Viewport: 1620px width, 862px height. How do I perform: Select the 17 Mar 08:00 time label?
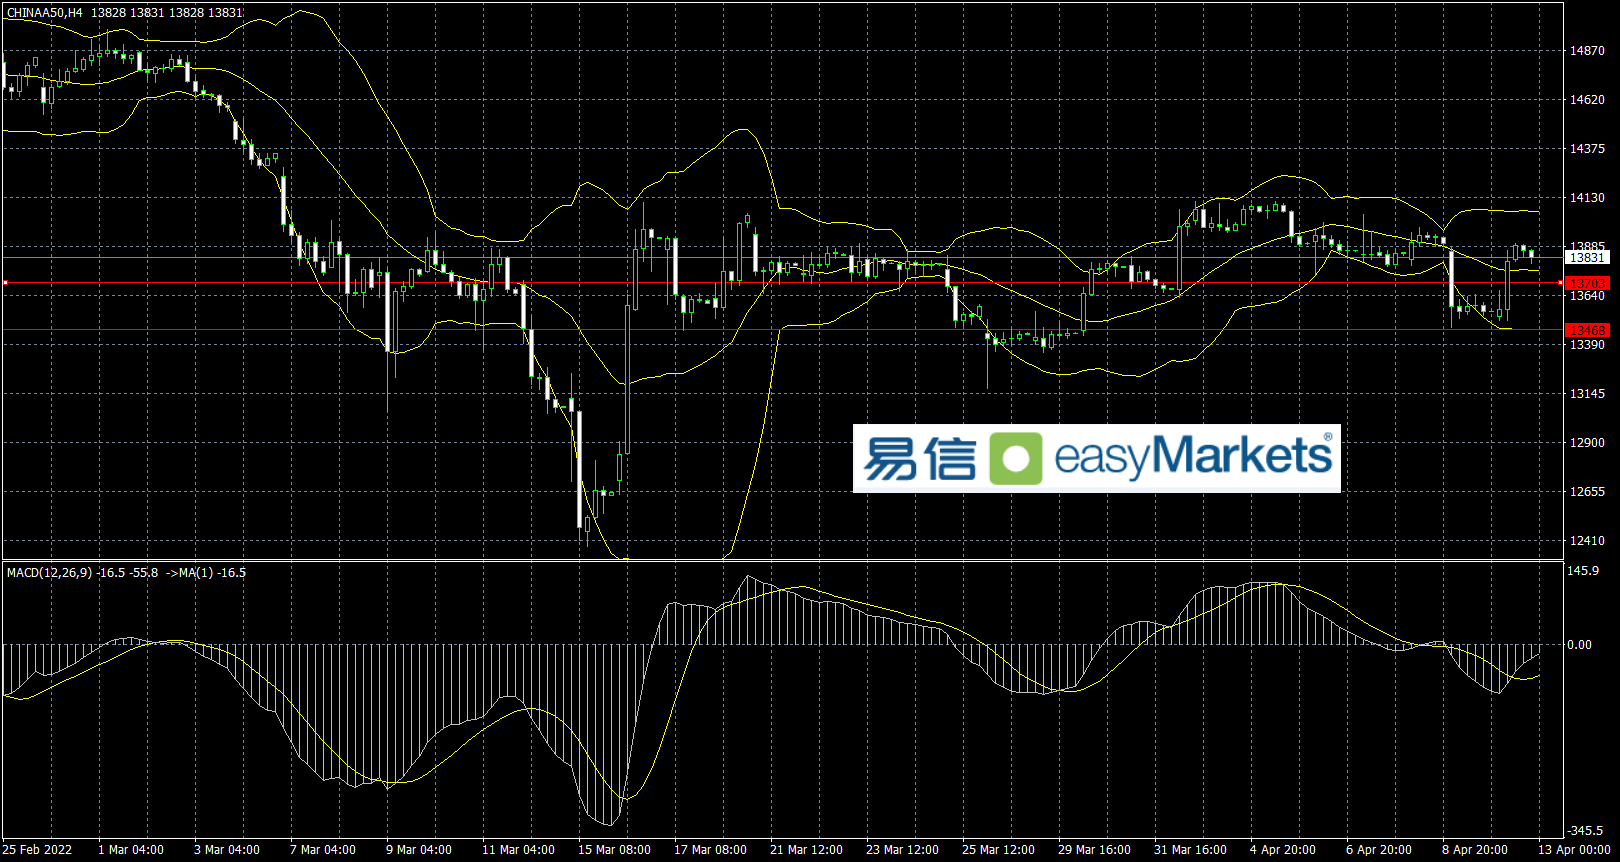pos(710,850)
